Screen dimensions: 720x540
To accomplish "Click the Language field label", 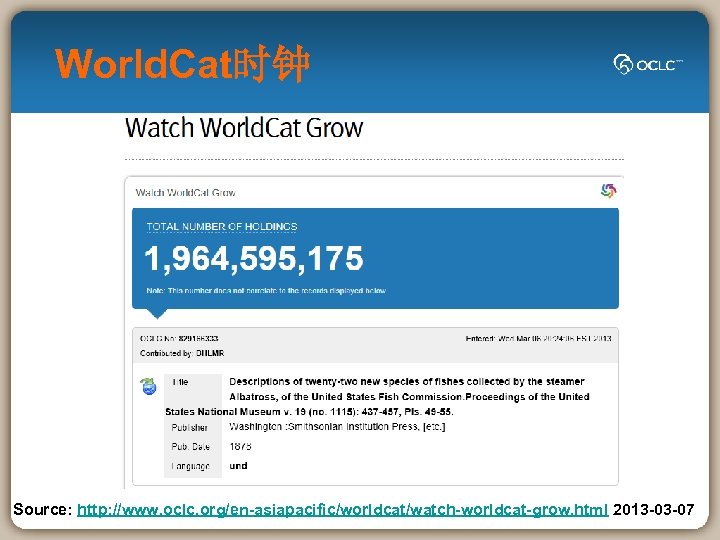I will click(x=190, y=466).
